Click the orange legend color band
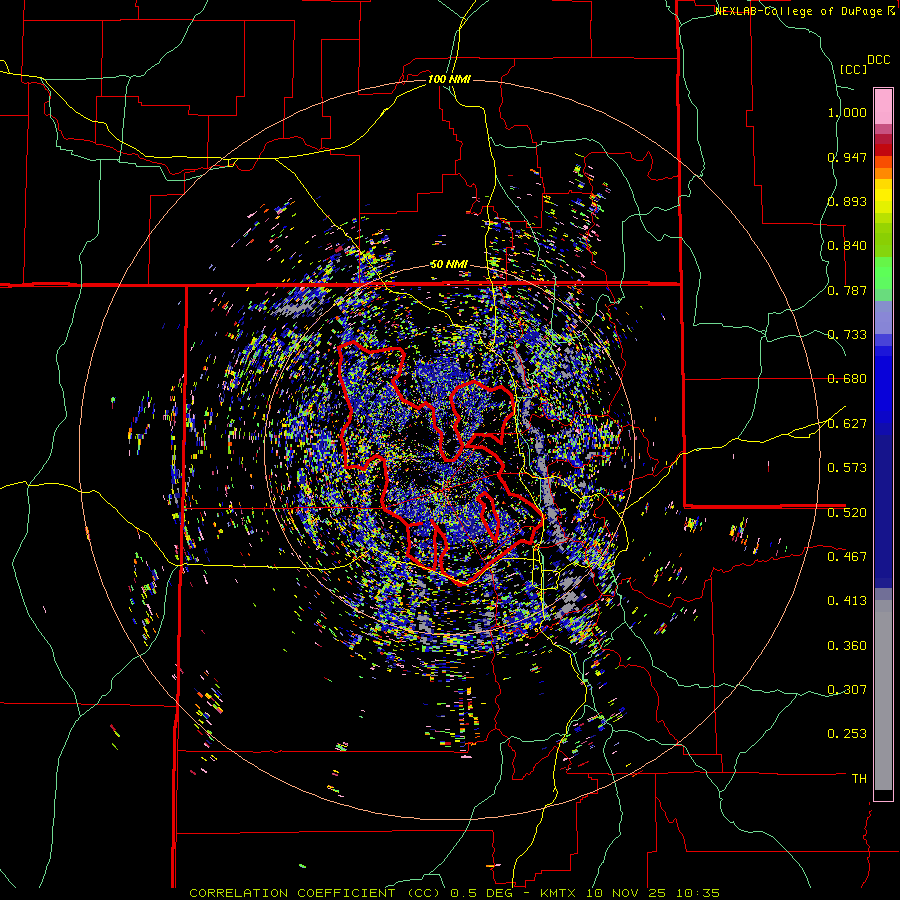The image size is (900, 900). pyautogui.click(x=883, y=173)
